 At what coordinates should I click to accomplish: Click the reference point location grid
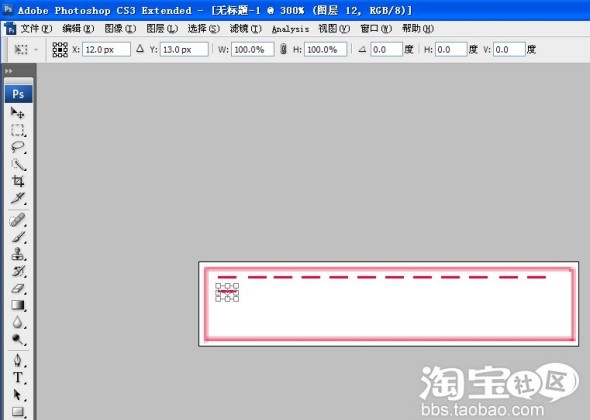(x=60, y=50)
